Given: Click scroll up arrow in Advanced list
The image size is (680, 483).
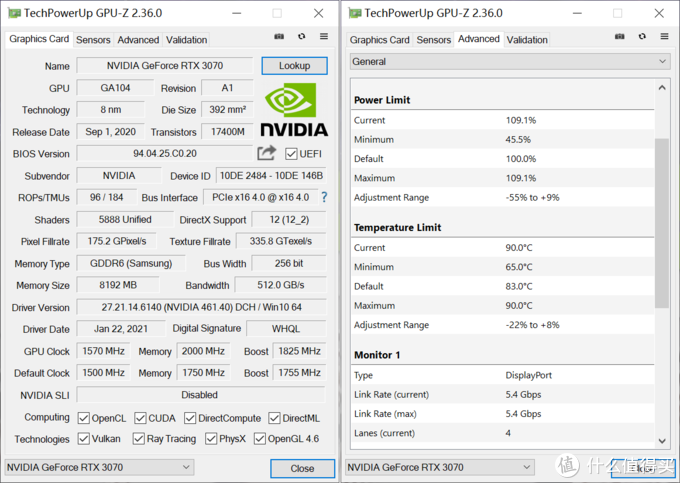Looking at the screenshot, I should tap(662, 88).
